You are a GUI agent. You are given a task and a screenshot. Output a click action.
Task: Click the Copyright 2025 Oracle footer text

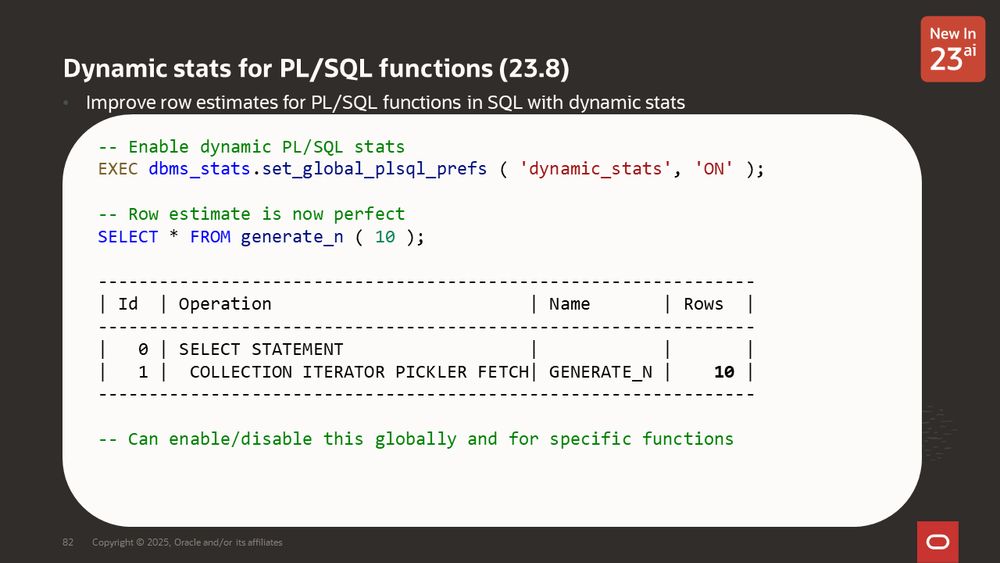187,543
